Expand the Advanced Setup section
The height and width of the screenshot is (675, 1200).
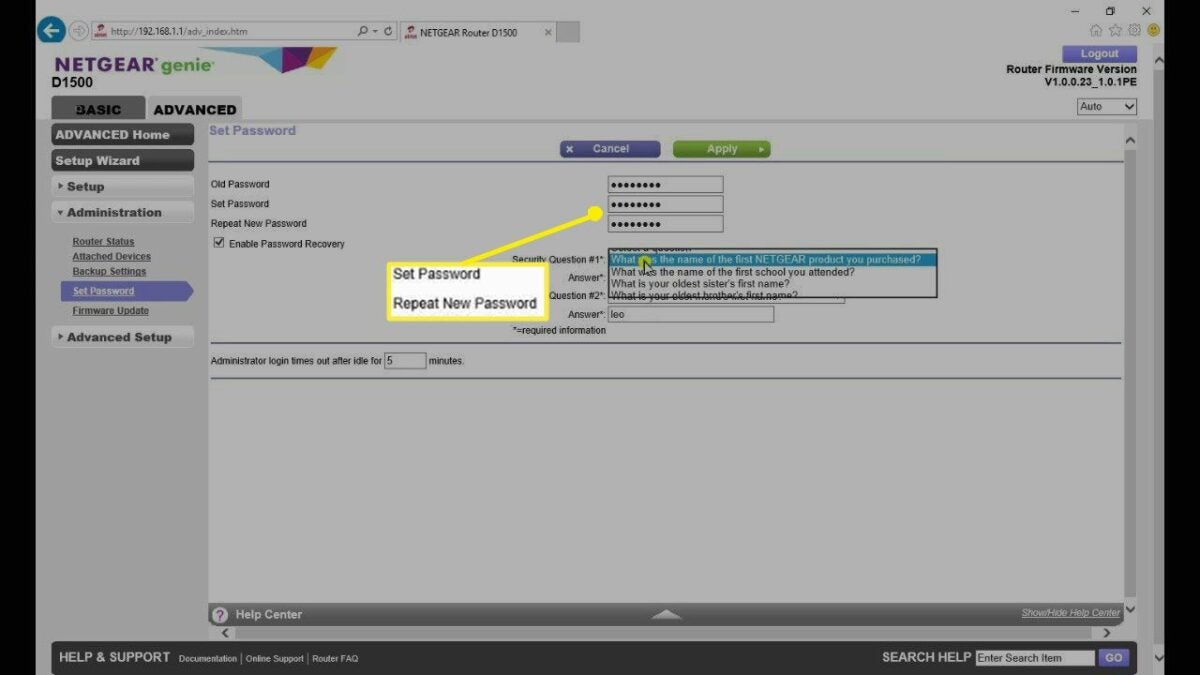tap(122, 338)
